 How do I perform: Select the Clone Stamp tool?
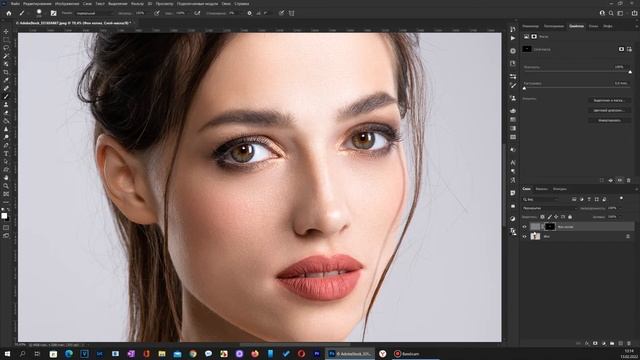(6, 105)
